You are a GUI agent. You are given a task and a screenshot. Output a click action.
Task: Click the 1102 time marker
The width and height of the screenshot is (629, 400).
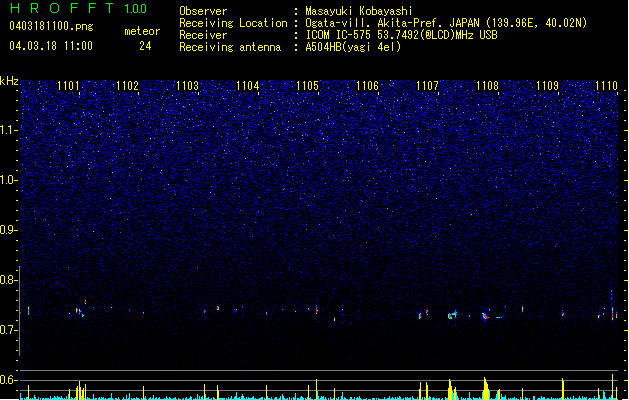click(x=128, y=86)
